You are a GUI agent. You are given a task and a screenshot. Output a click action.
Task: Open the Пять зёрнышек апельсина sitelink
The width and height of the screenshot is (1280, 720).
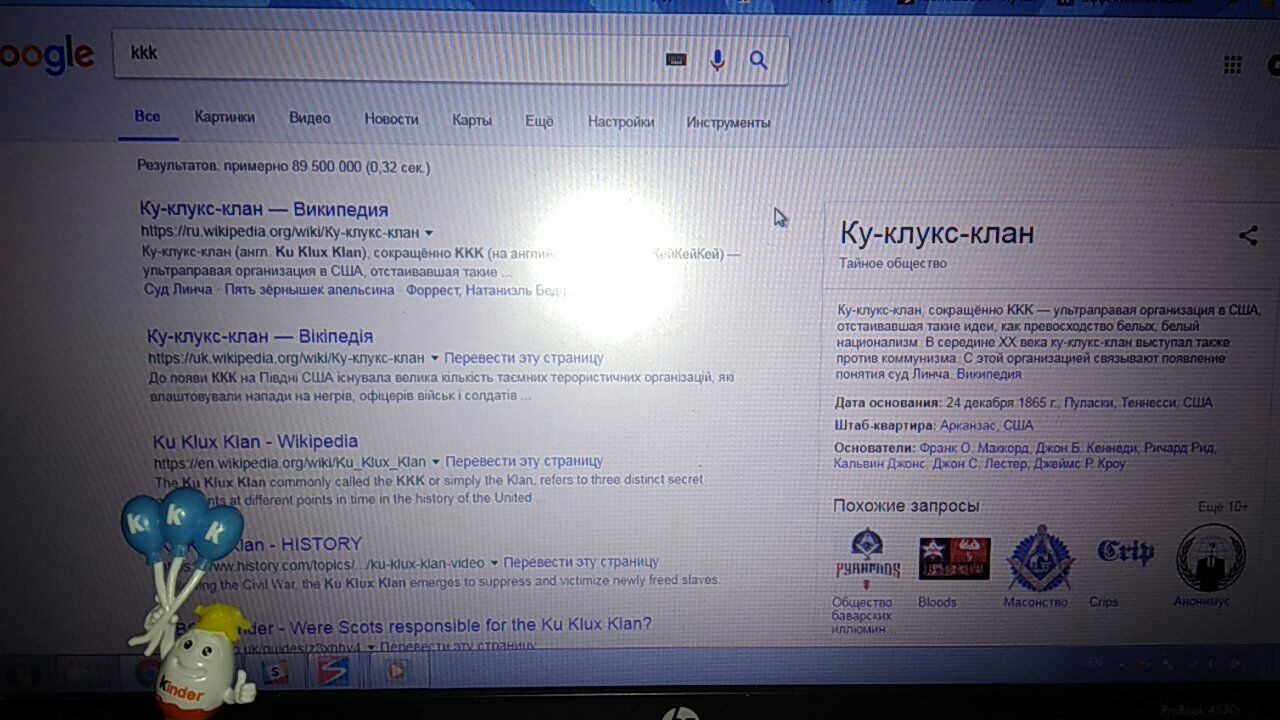[310, 290]
